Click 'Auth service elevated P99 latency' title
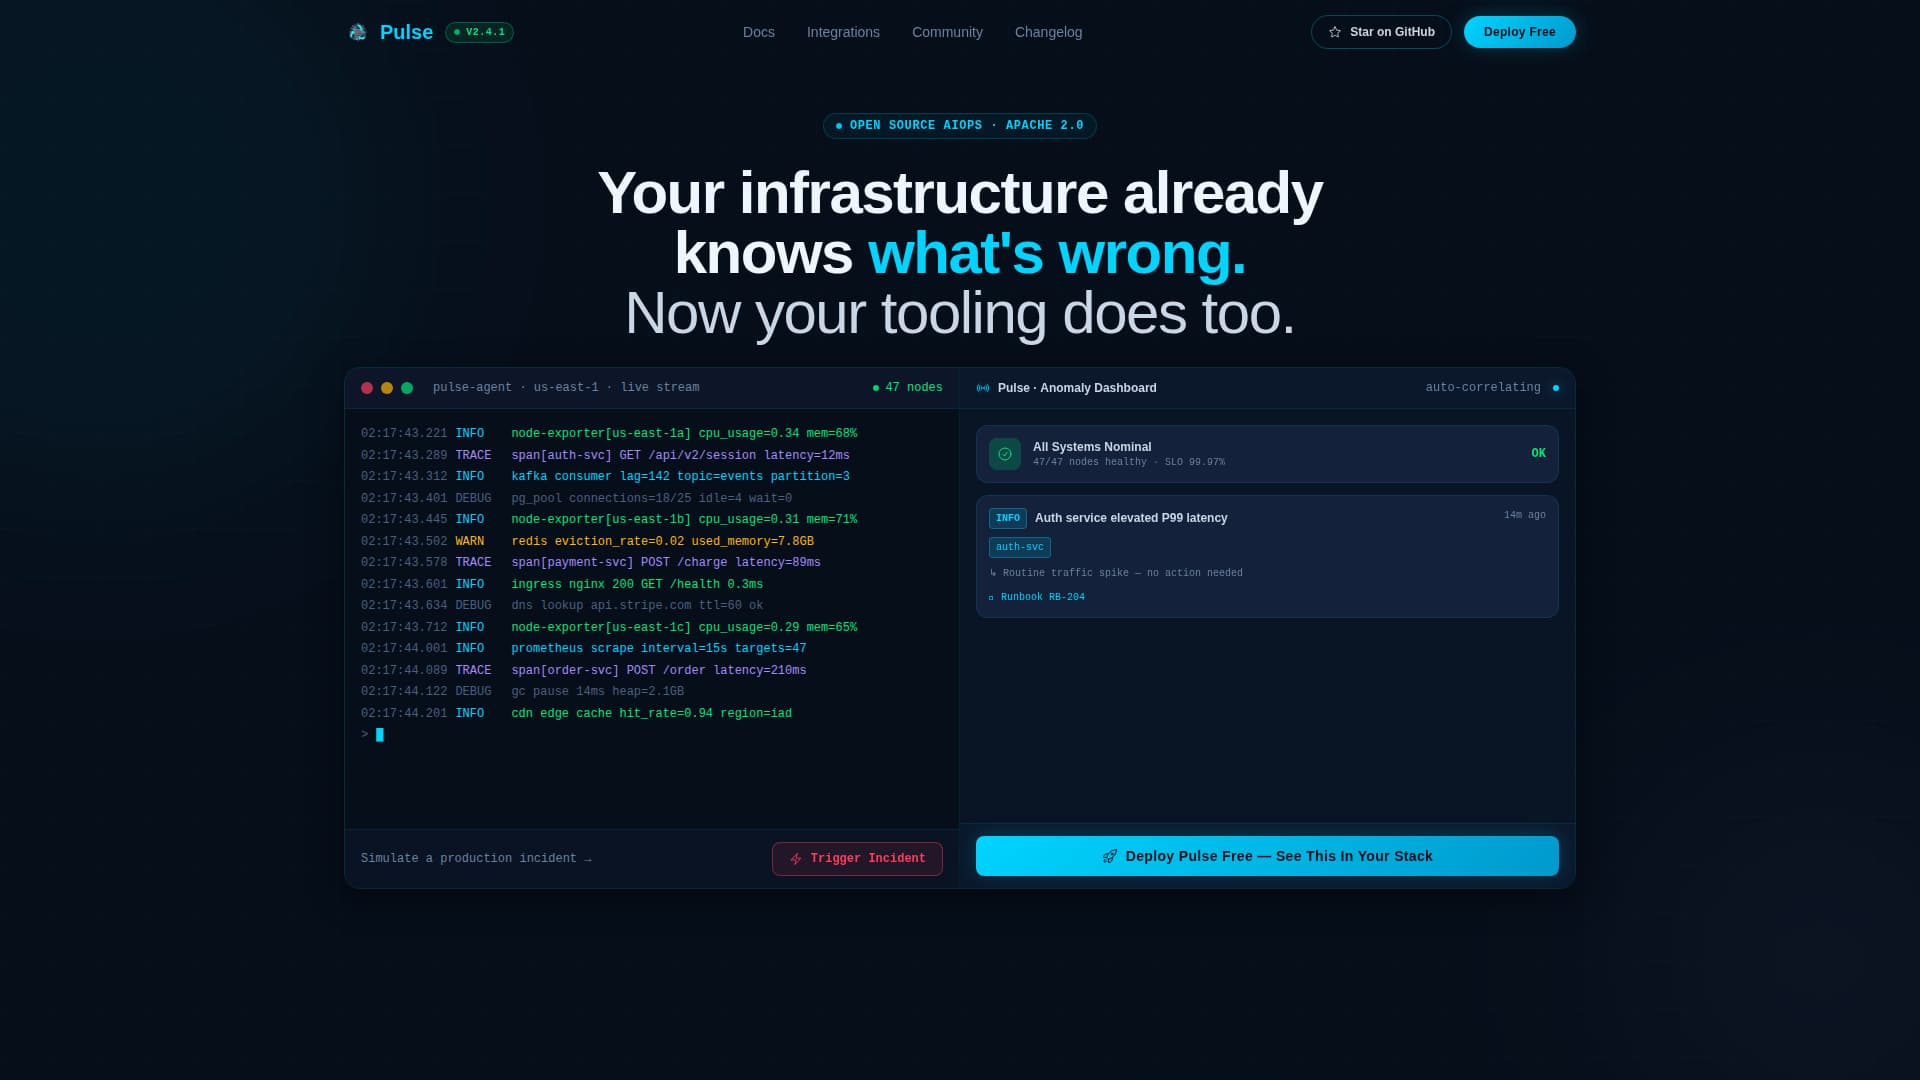This screenshot has width=1920, height=1080. [1131, 518]
